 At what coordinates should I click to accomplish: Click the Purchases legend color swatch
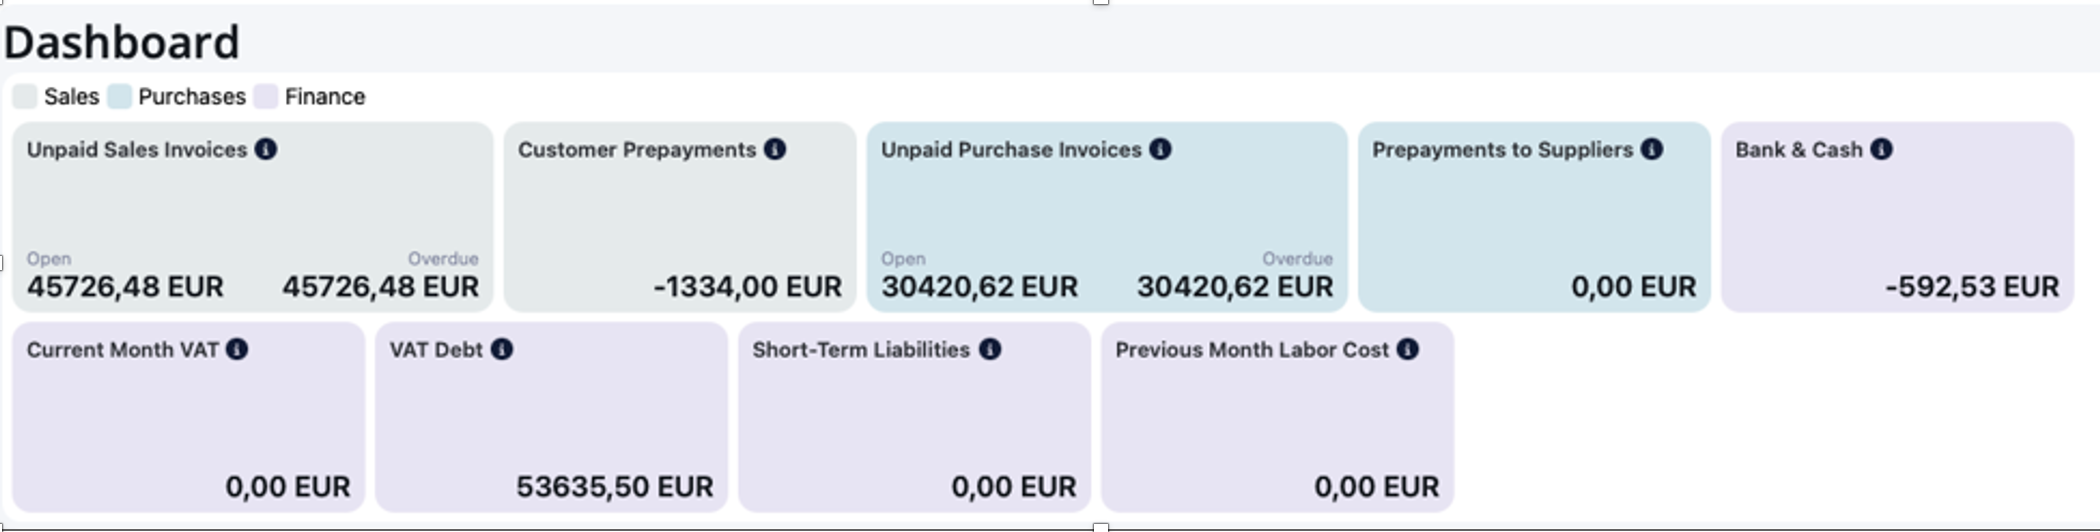(120, 97)
